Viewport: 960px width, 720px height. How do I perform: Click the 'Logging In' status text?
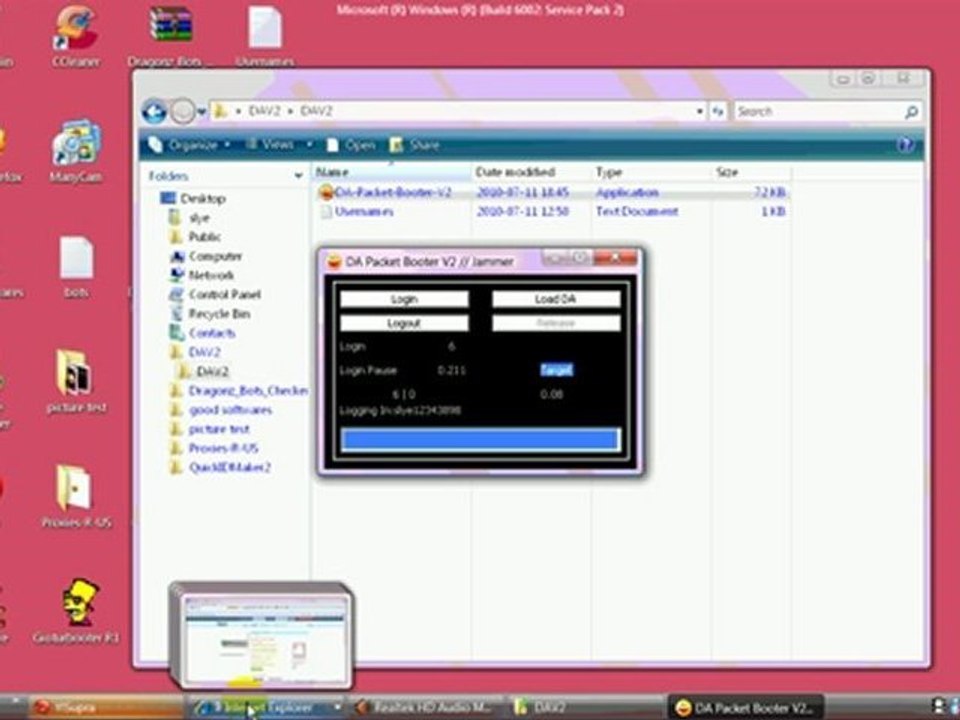[x=400, y=410]
